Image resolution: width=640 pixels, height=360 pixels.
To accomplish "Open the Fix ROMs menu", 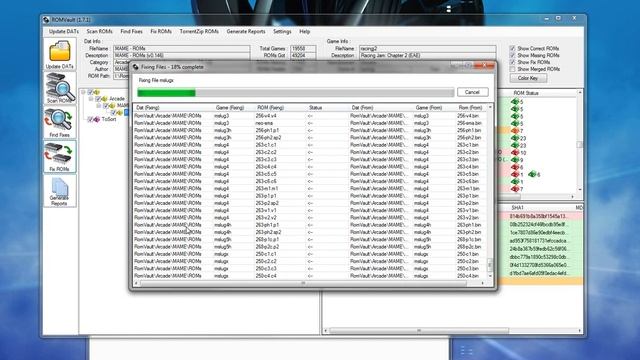I will (161, 31).
